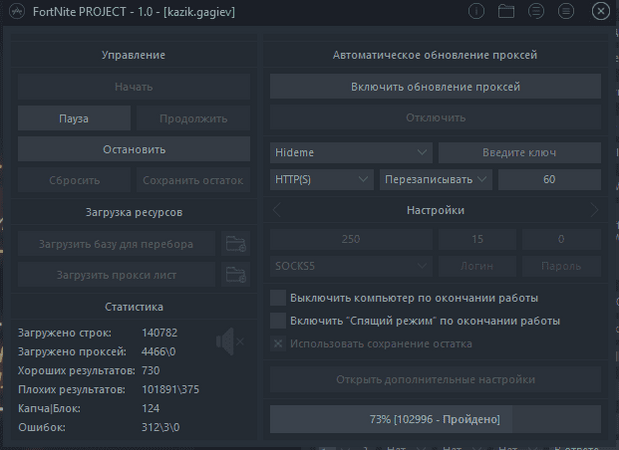619x450 pixels.
Task: Click the Загрузка ресурсов header
Action: [x=134, y=212]
